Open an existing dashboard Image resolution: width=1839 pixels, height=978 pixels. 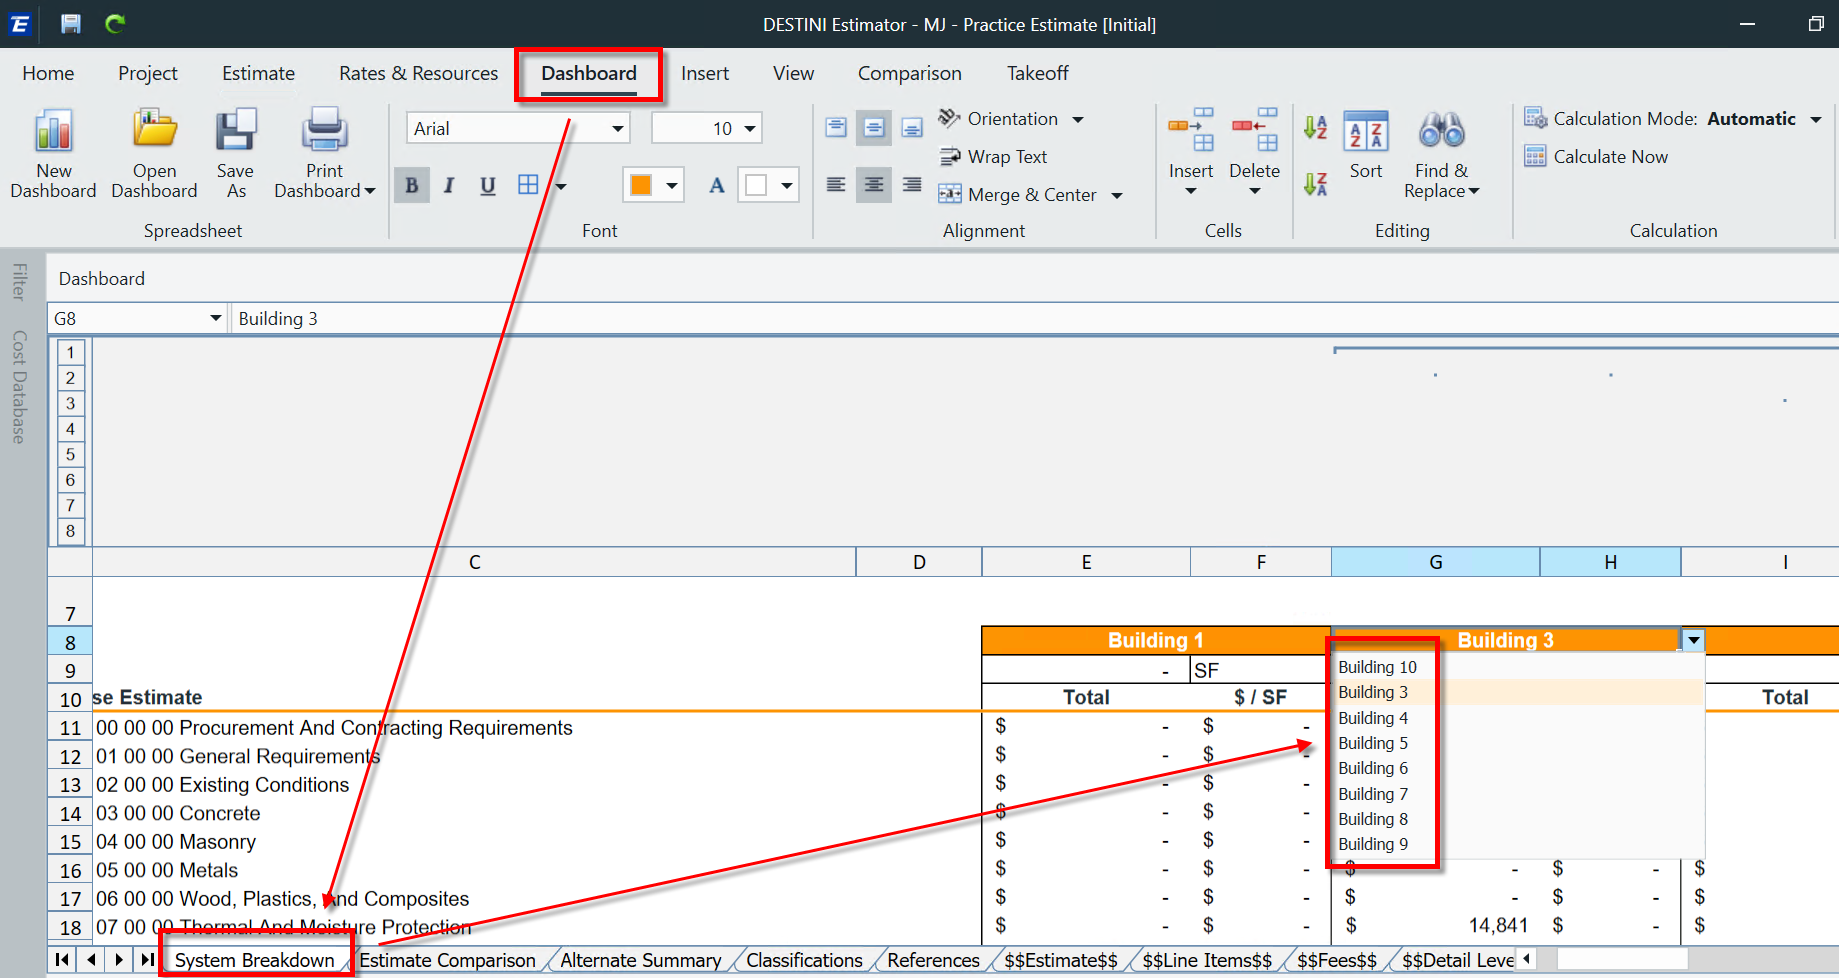point(154,131)
